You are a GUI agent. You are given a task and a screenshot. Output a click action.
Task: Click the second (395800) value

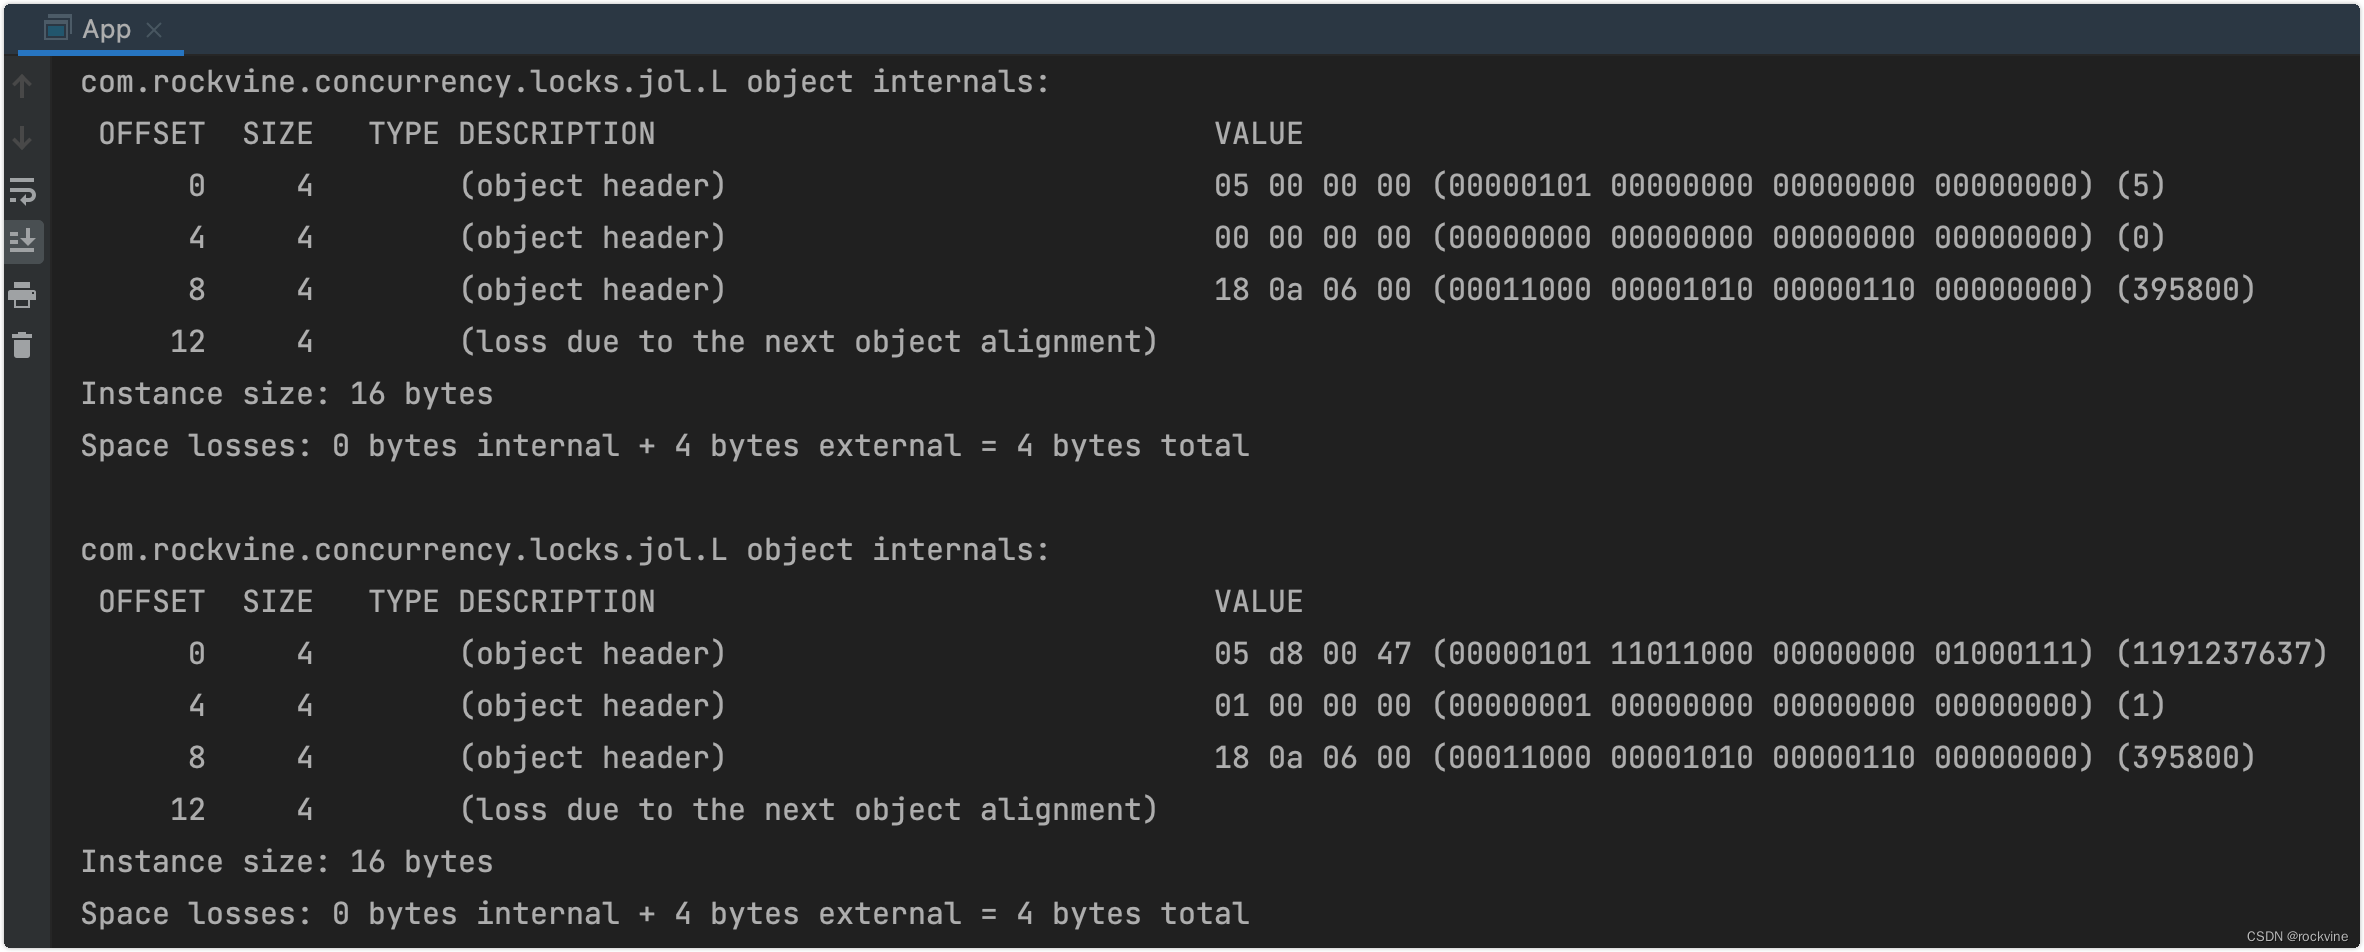pyautogui.click(x=2185, y=758)
